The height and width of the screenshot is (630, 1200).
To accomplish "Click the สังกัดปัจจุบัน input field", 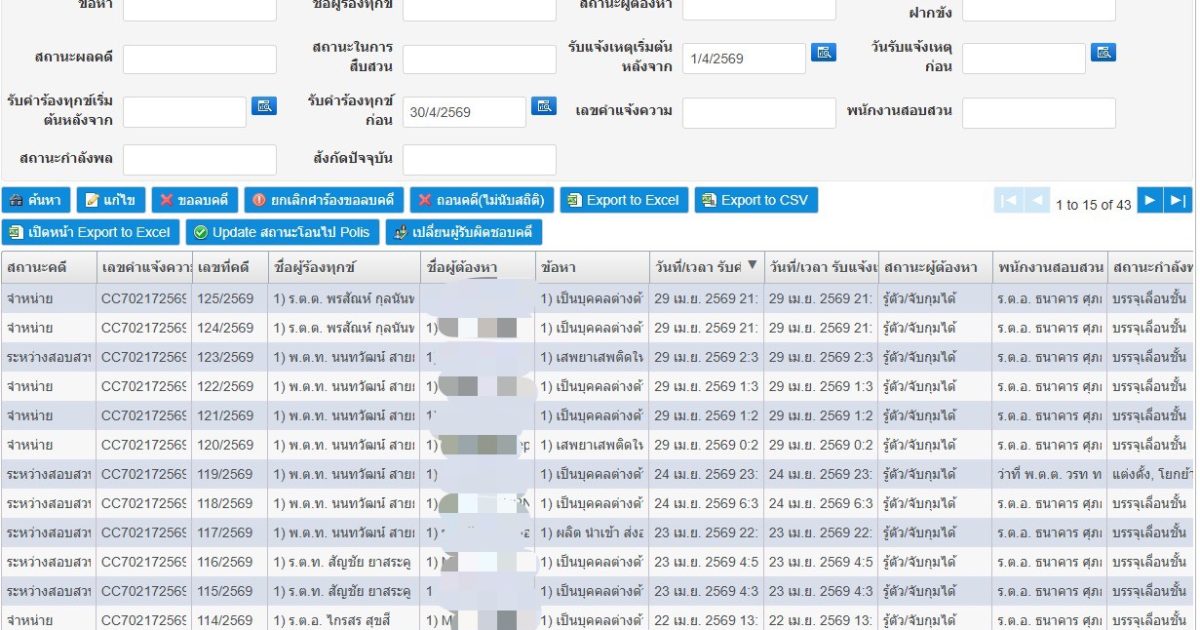I will pyautogui.click(x=480, y=159).
